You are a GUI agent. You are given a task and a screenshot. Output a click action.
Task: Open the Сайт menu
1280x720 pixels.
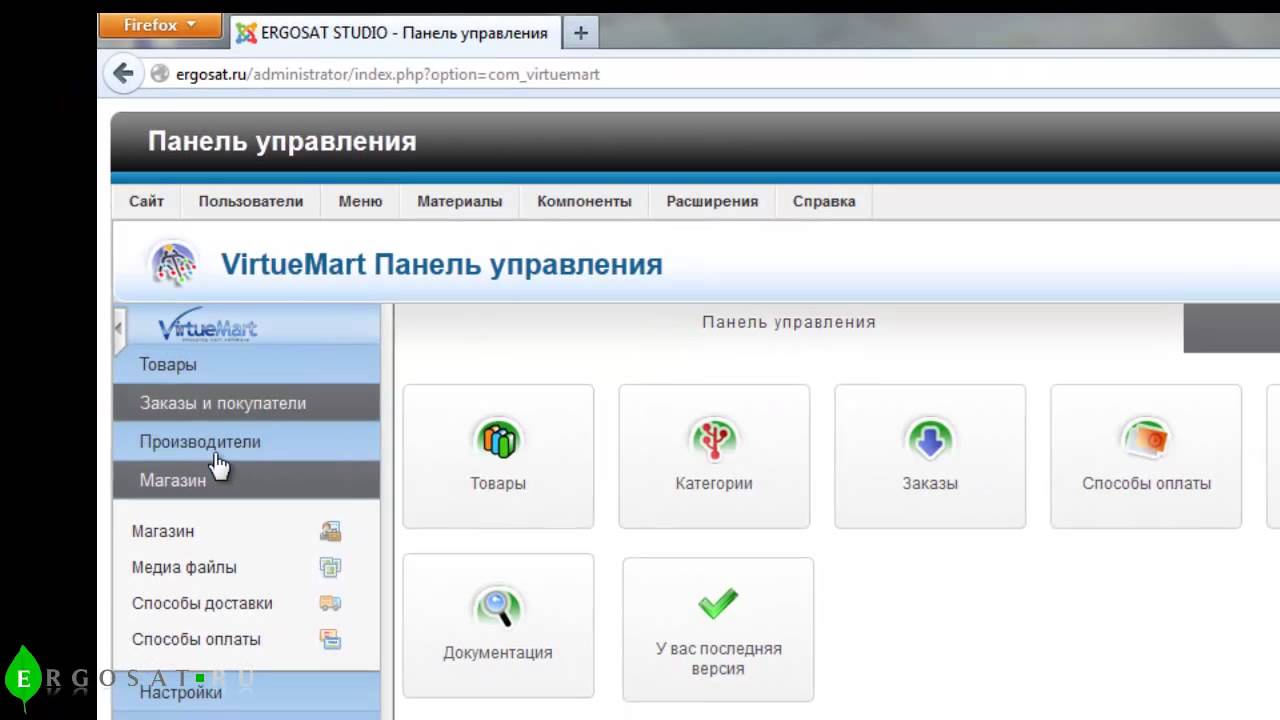[146, 201]
